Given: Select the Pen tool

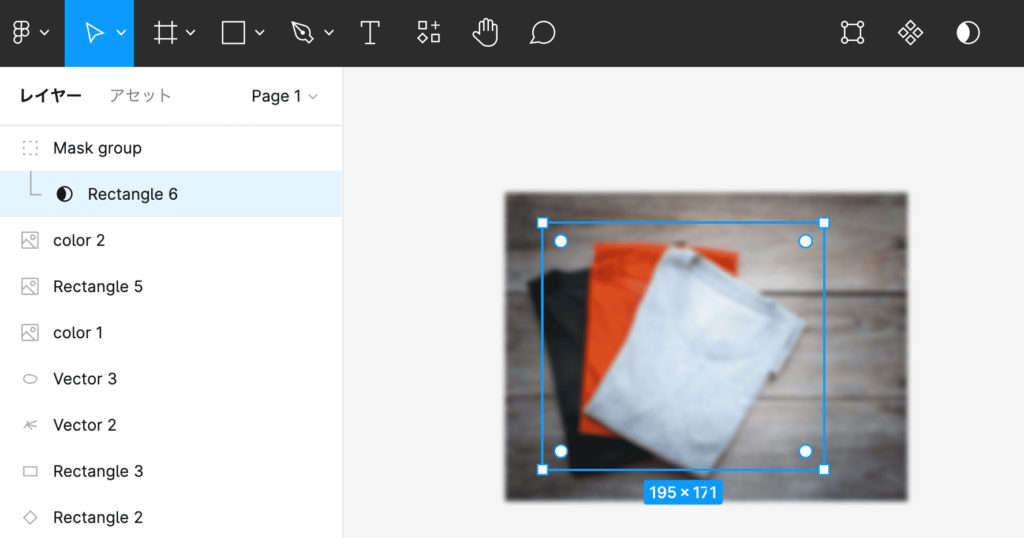Looking at the screenshot, I should point(302,33).
